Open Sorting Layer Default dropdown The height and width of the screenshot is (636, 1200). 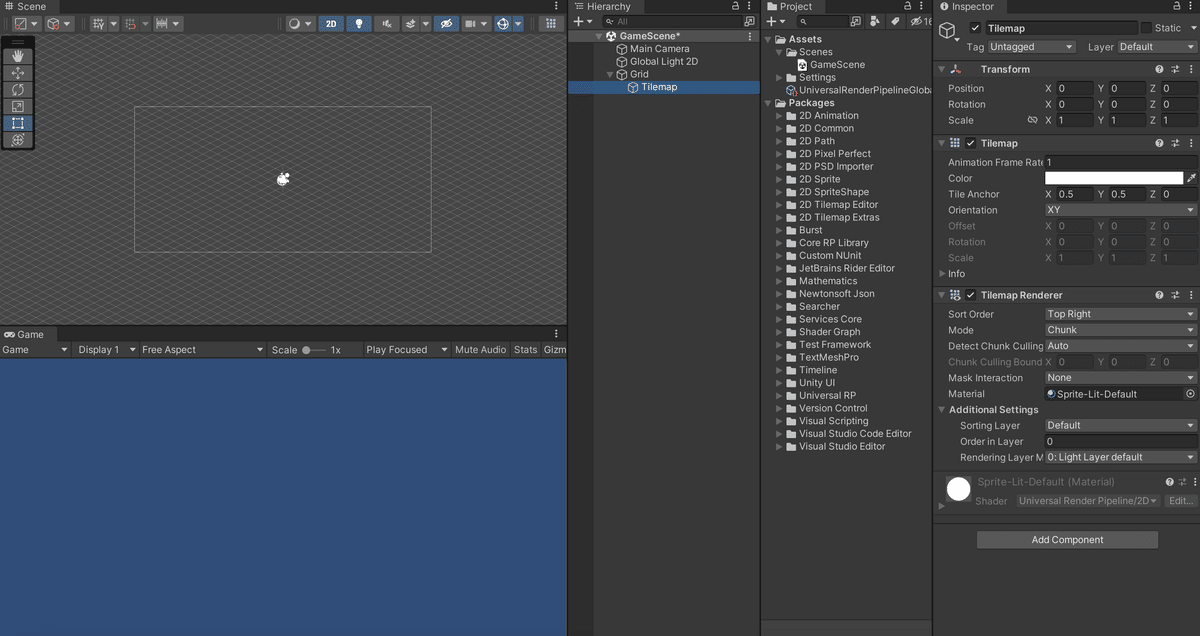[x=1120, y=425]
